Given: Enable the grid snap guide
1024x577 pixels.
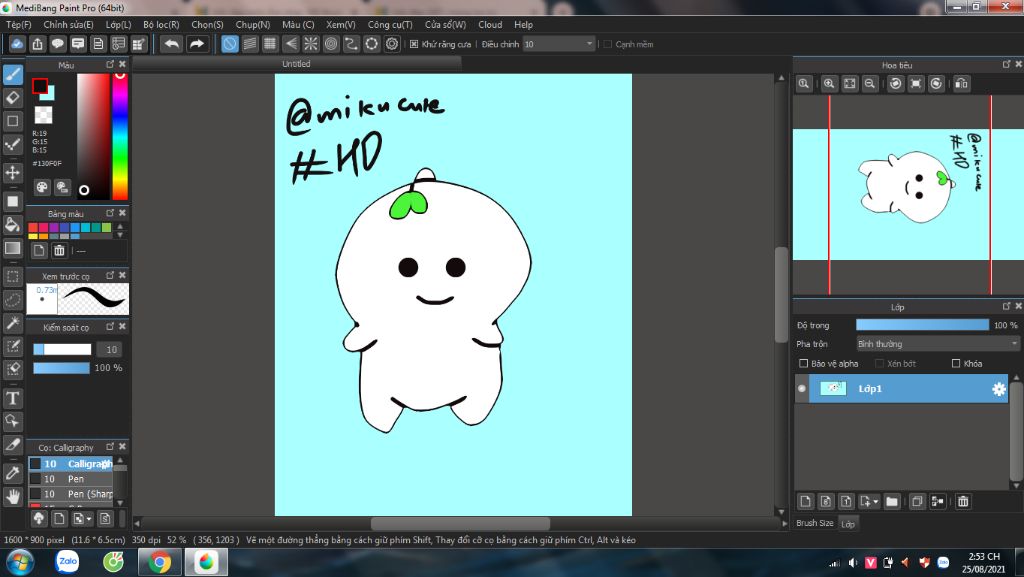Looking at the screenshot, I should pyautogui.click(x=270, y=44).
